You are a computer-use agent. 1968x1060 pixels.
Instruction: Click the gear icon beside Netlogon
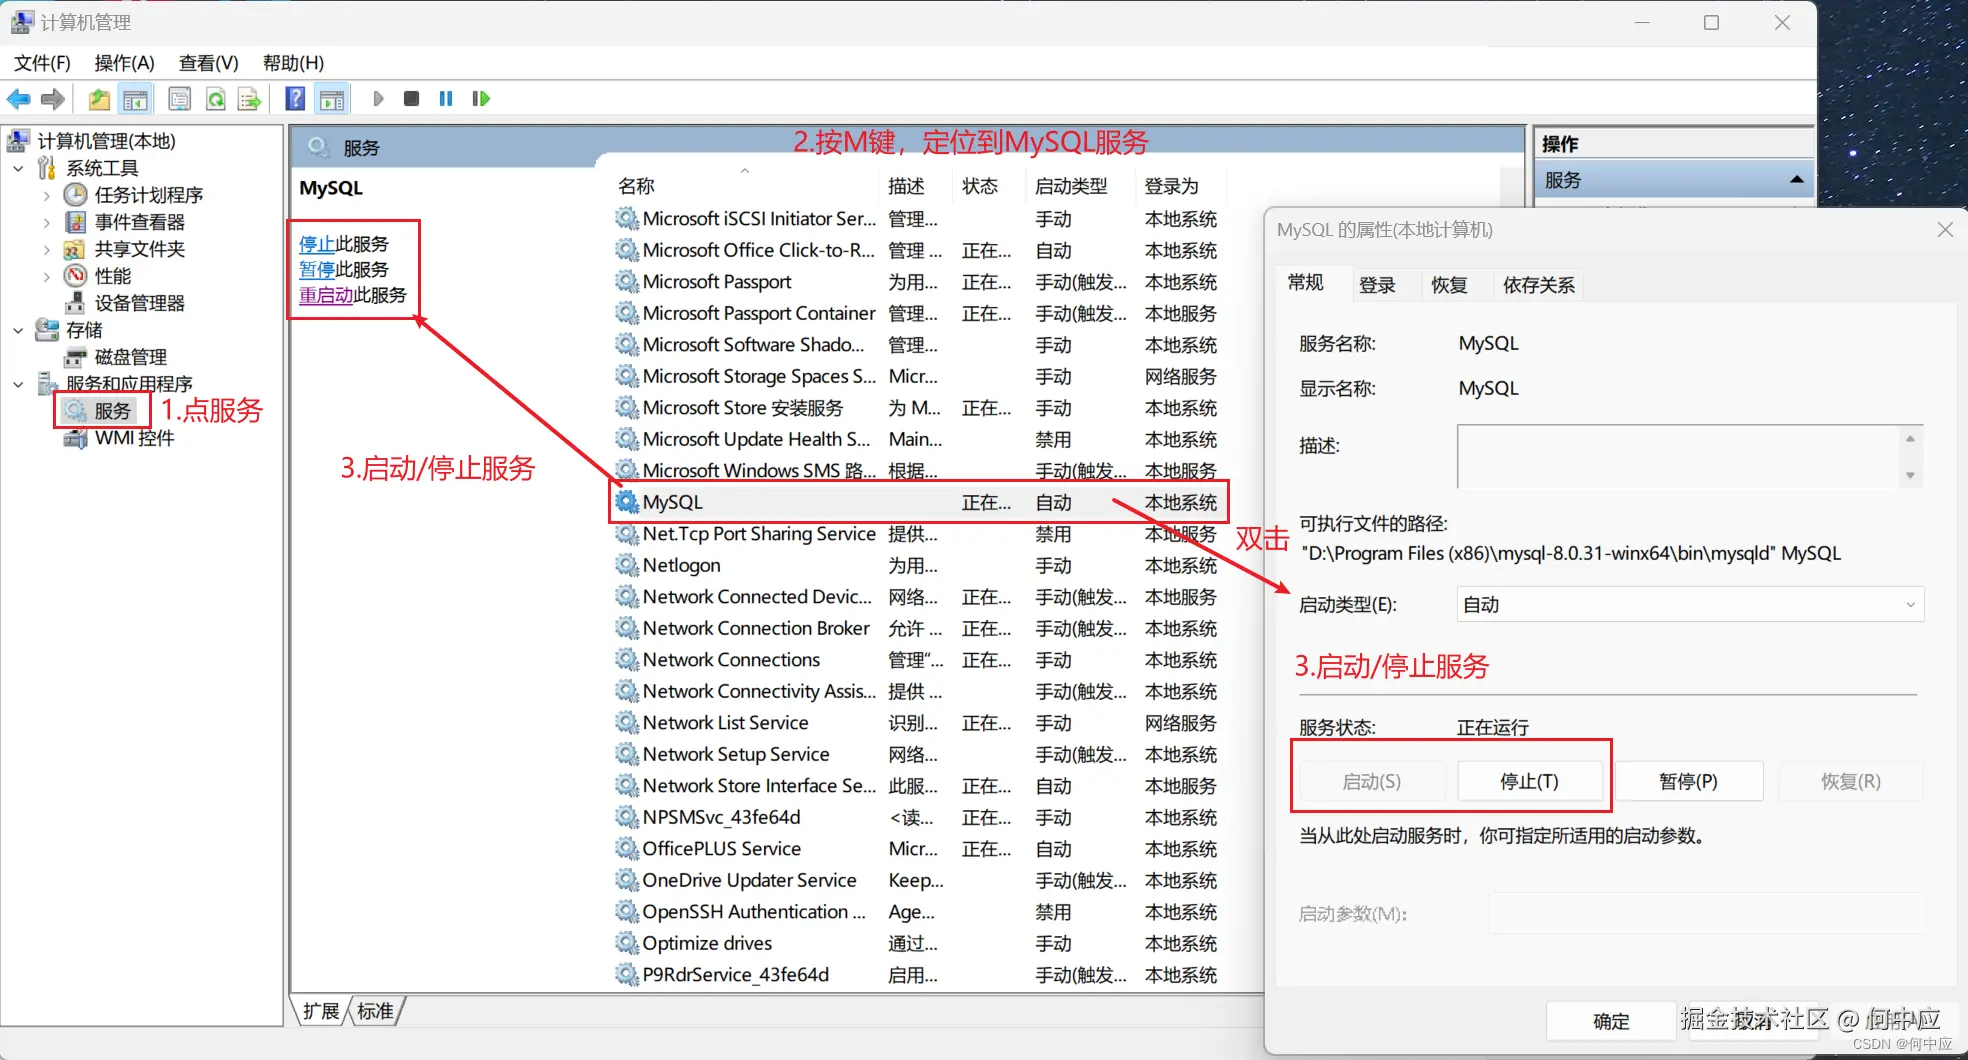pyautogui.click(x=627, y=565)
